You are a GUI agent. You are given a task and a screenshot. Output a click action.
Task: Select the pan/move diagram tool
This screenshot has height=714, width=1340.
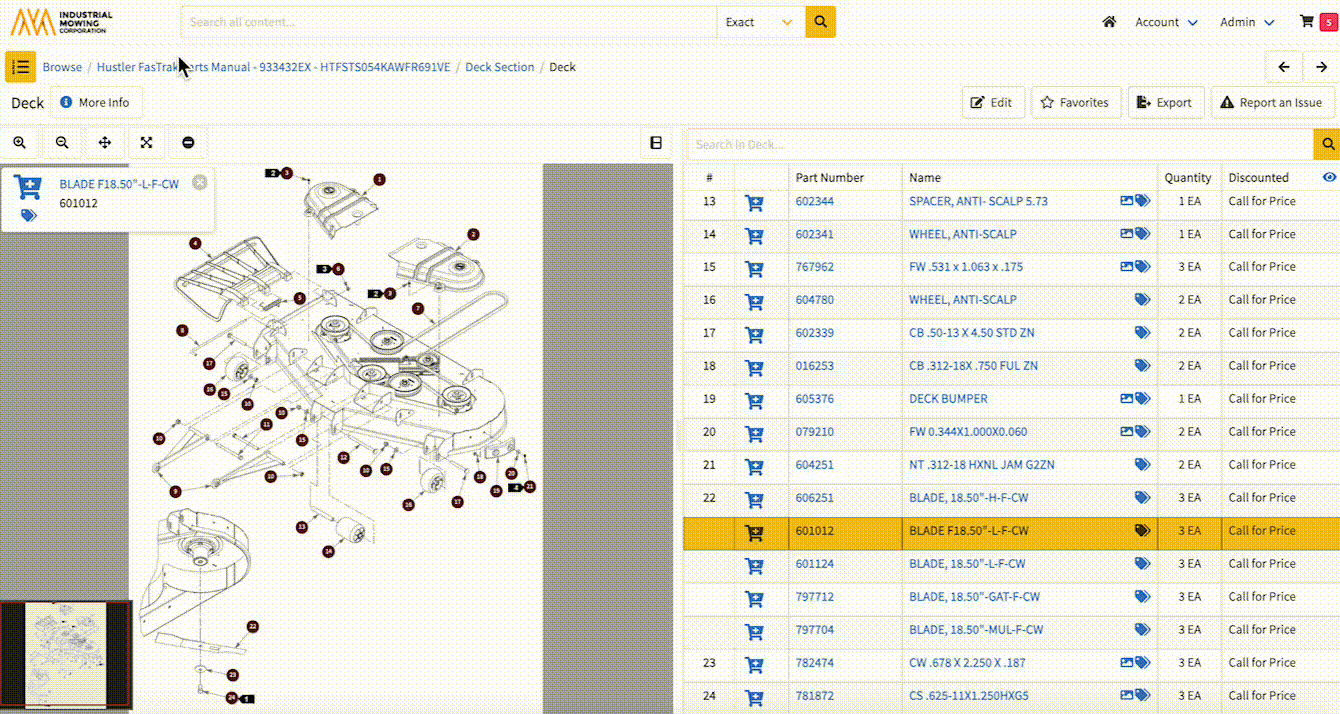(x=105, y=143)
